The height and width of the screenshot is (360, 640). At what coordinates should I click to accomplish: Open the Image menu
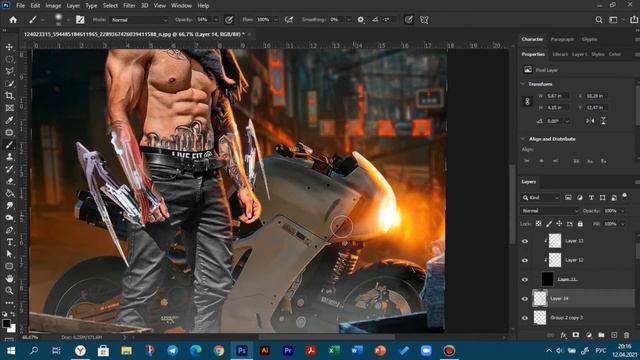(x=53, y=6)
